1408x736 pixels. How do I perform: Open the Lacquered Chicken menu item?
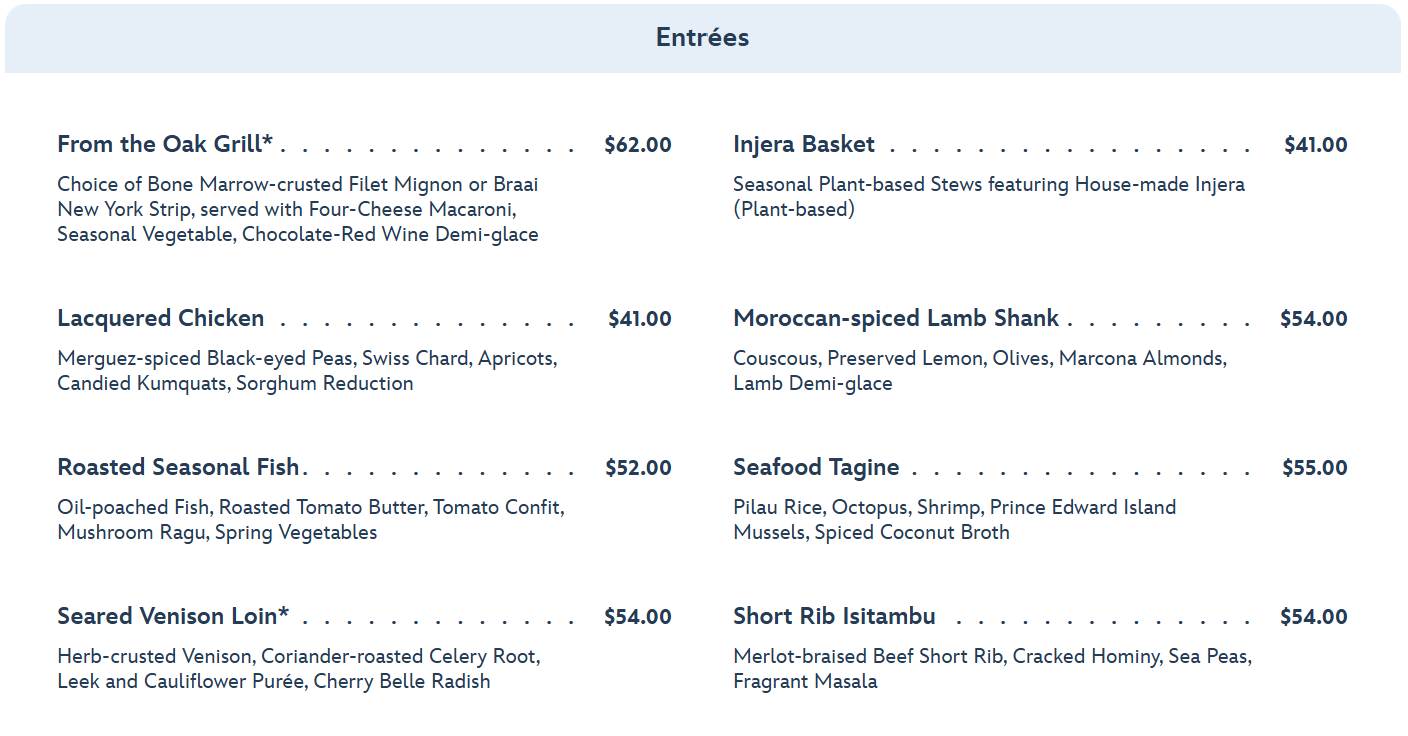160,318
